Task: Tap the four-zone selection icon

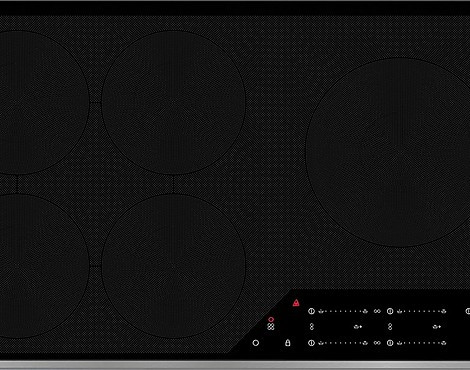Action: click(271, 327)
